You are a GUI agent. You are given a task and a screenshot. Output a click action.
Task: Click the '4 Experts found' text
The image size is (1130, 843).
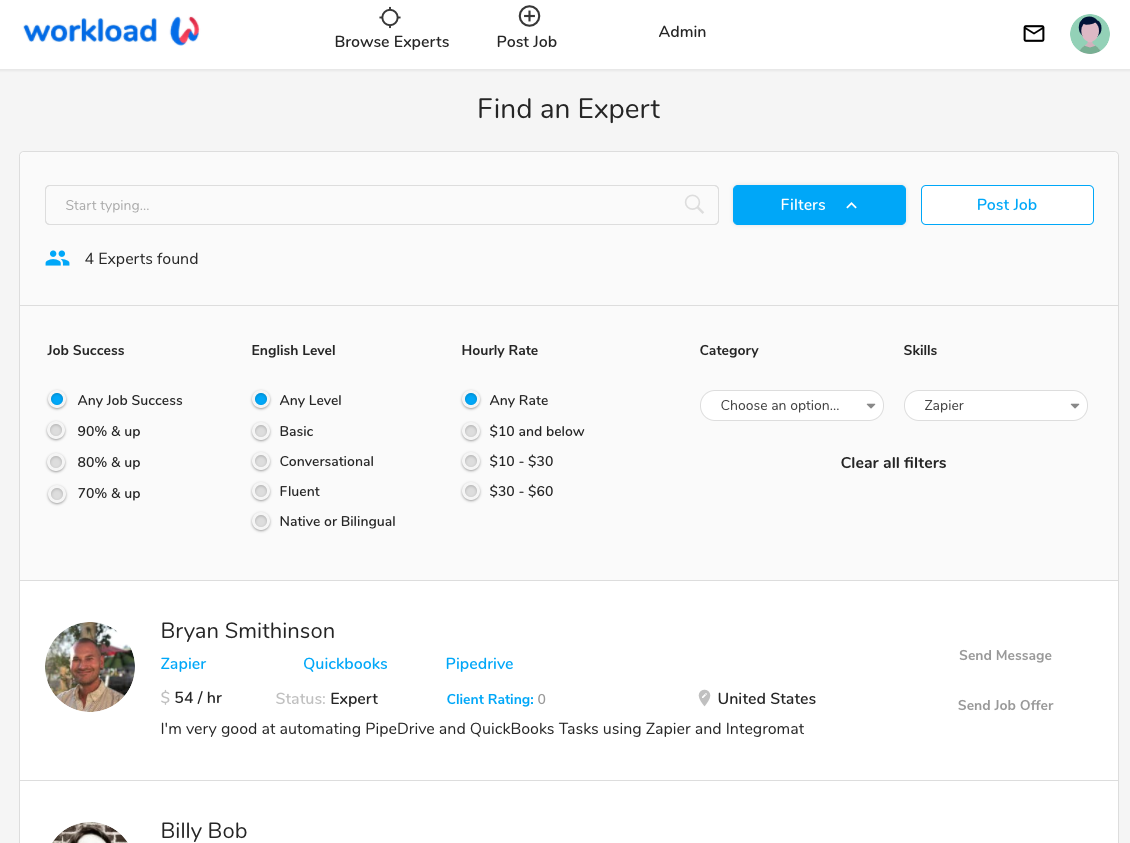click(141, 259)
